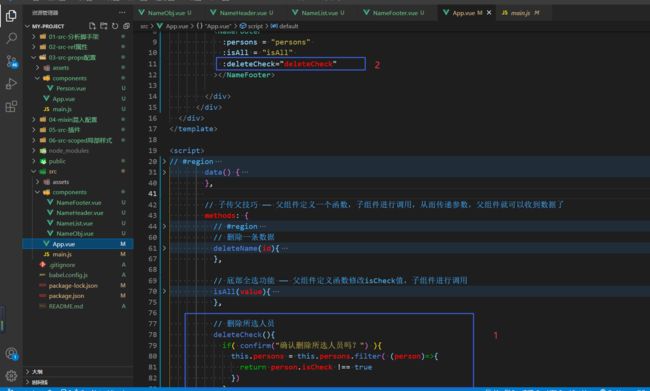Image resolution: width=650 pixels, height=391 pixels.
Task: Collapse all folders in explorer
Action: (126, 26)
